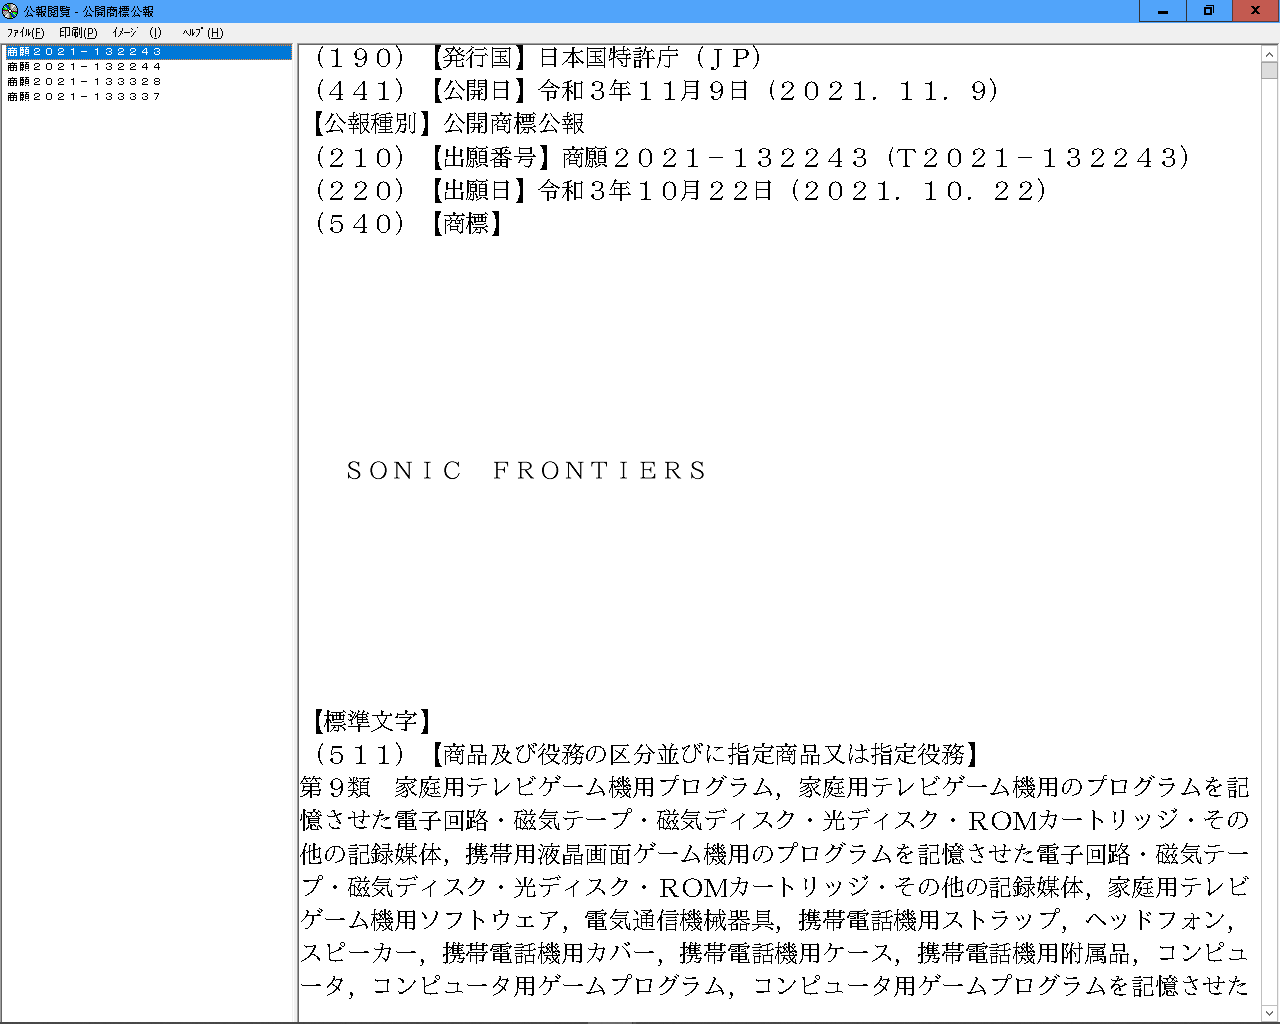Viewport: 1280px width, 1024px height.
Task: Select list entry 商願2021-132243
Action: coord(147,52)
